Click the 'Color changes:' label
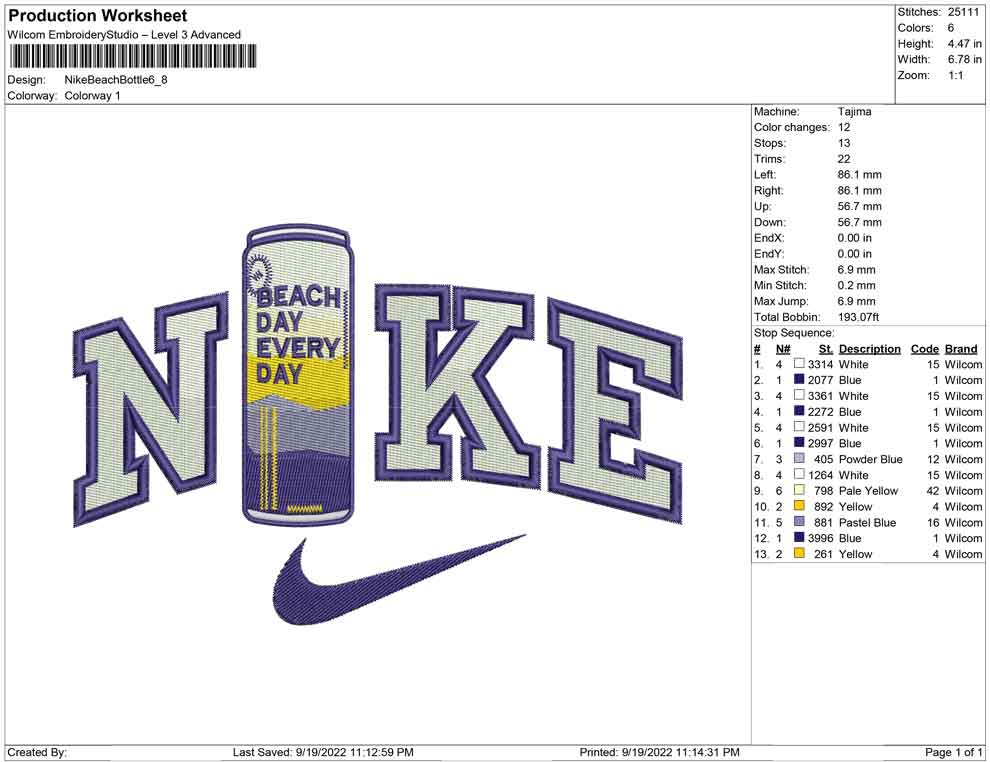This screenshot has width=990, height=762. click(792, 127)
